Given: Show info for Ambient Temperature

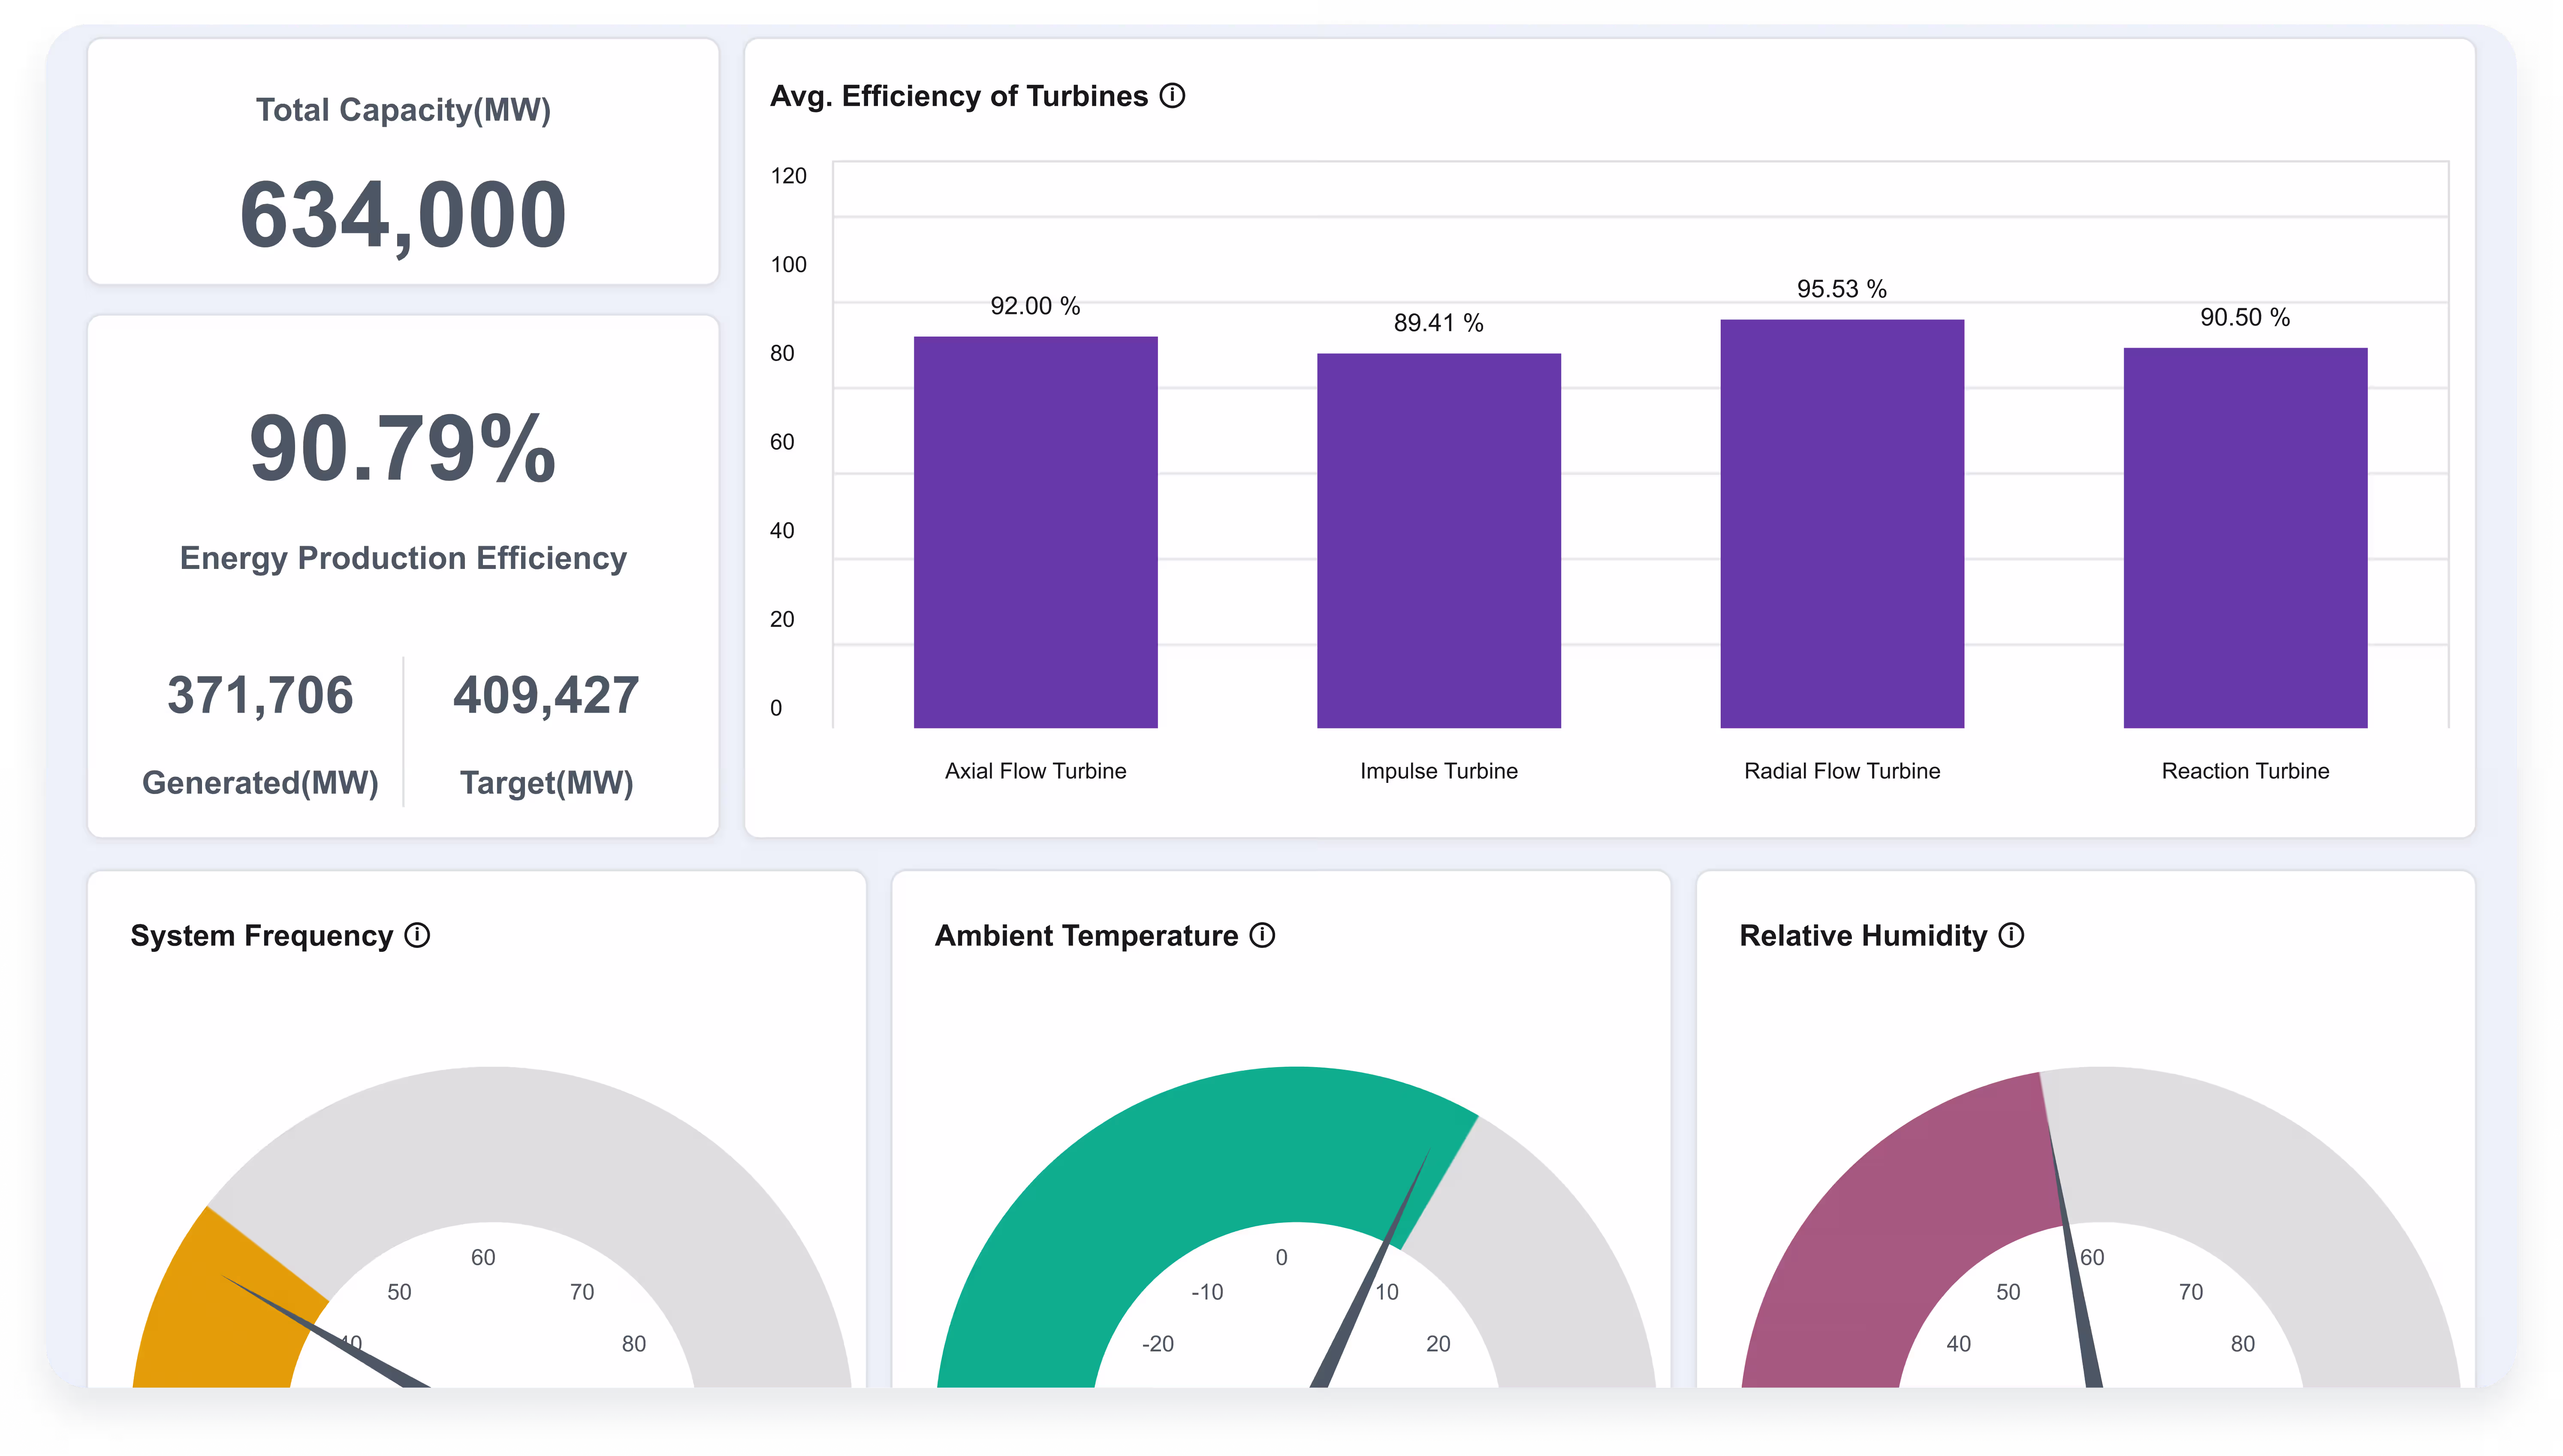Looking at the screenshot, I should coord(1262,935).
